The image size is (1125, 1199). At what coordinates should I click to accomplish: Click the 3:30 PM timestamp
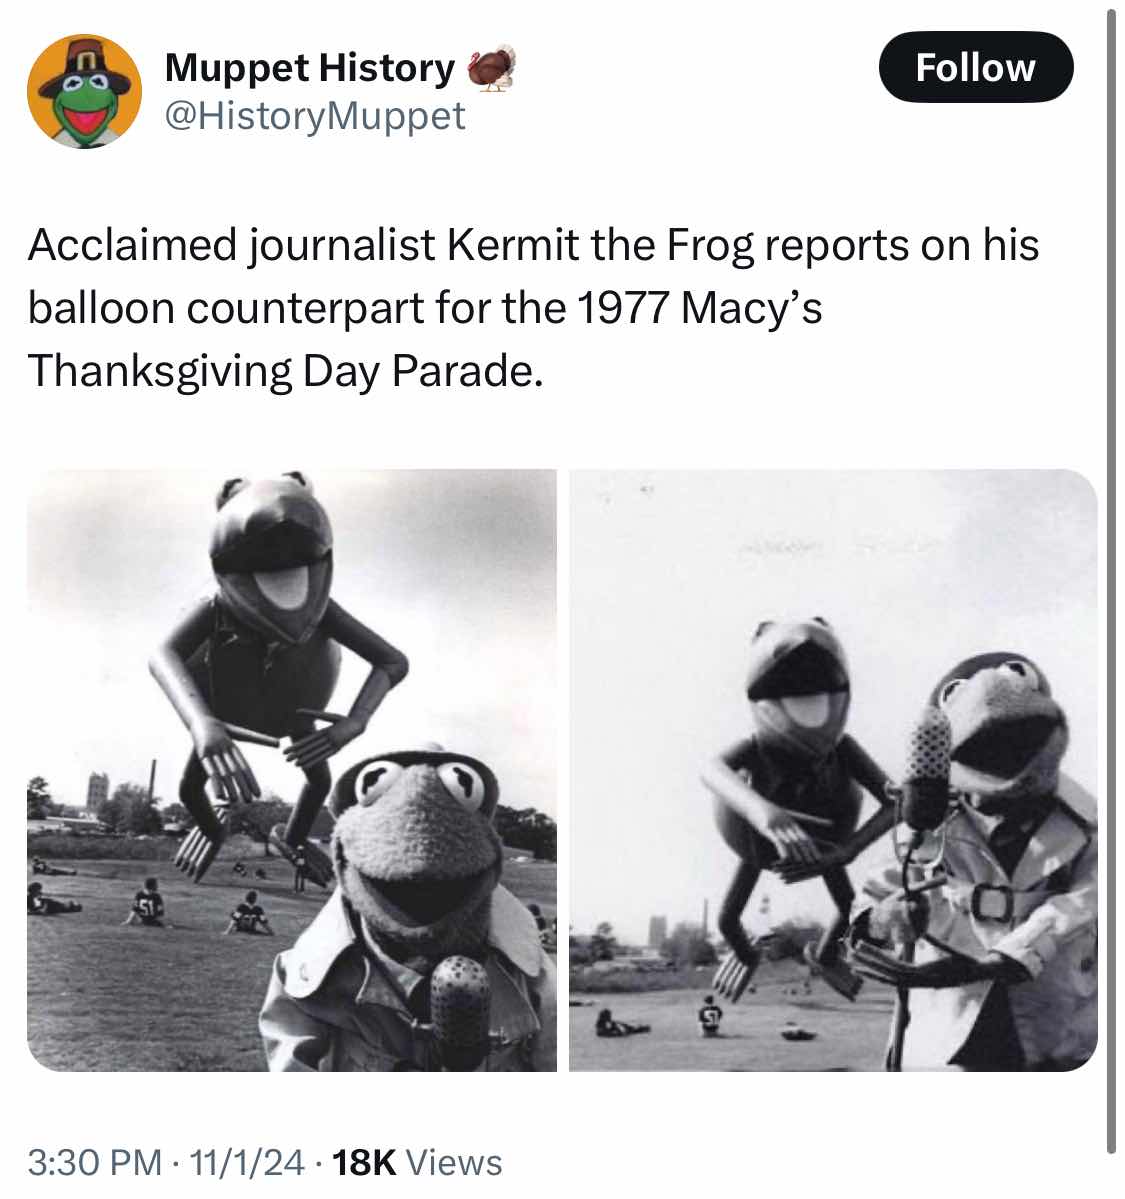pos(94,1162)
